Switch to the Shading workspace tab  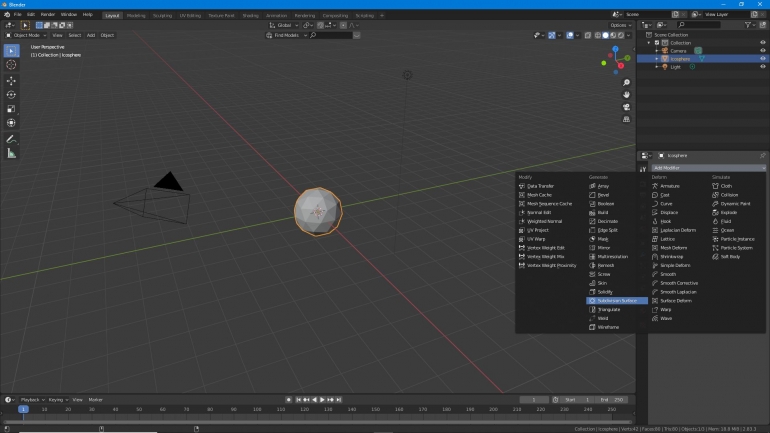point(250,15)
